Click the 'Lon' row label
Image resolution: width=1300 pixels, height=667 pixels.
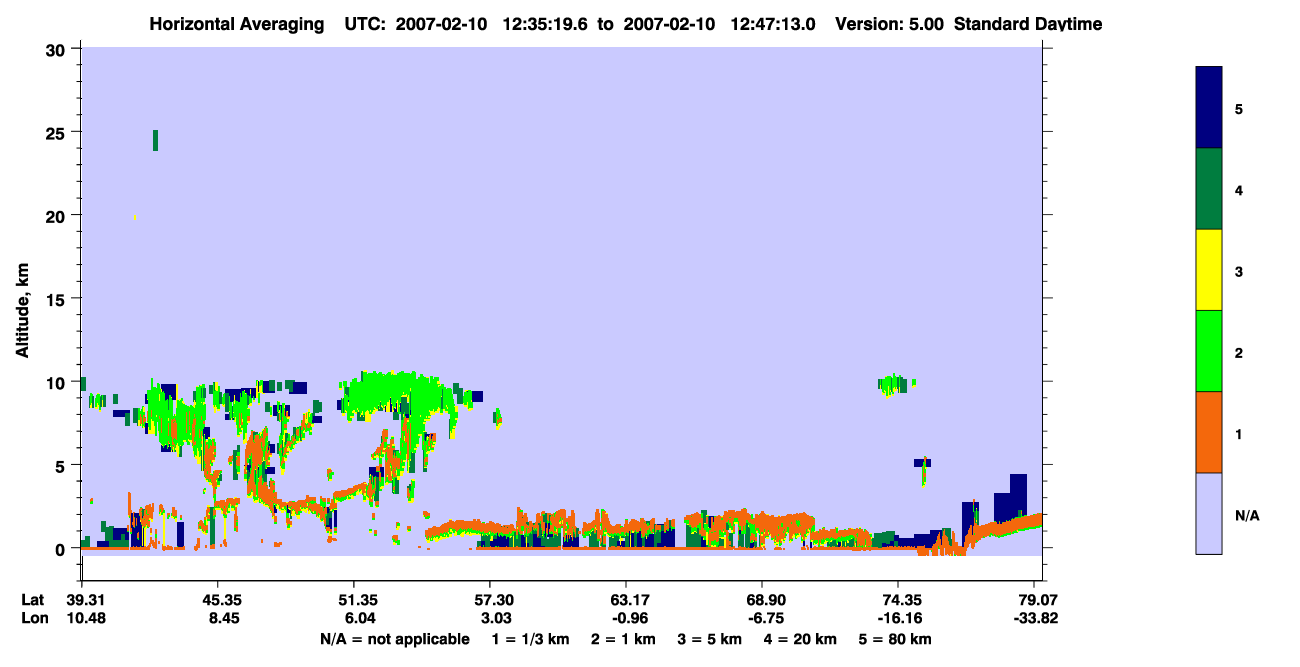coord(34,618)
